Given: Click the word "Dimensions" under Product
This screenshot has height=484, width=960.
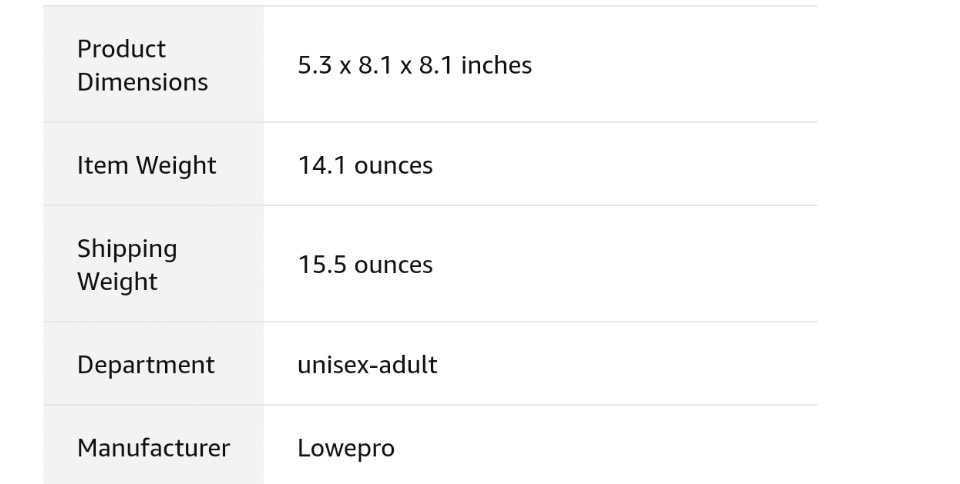Looking at the screenshot, I should point(143,82).
